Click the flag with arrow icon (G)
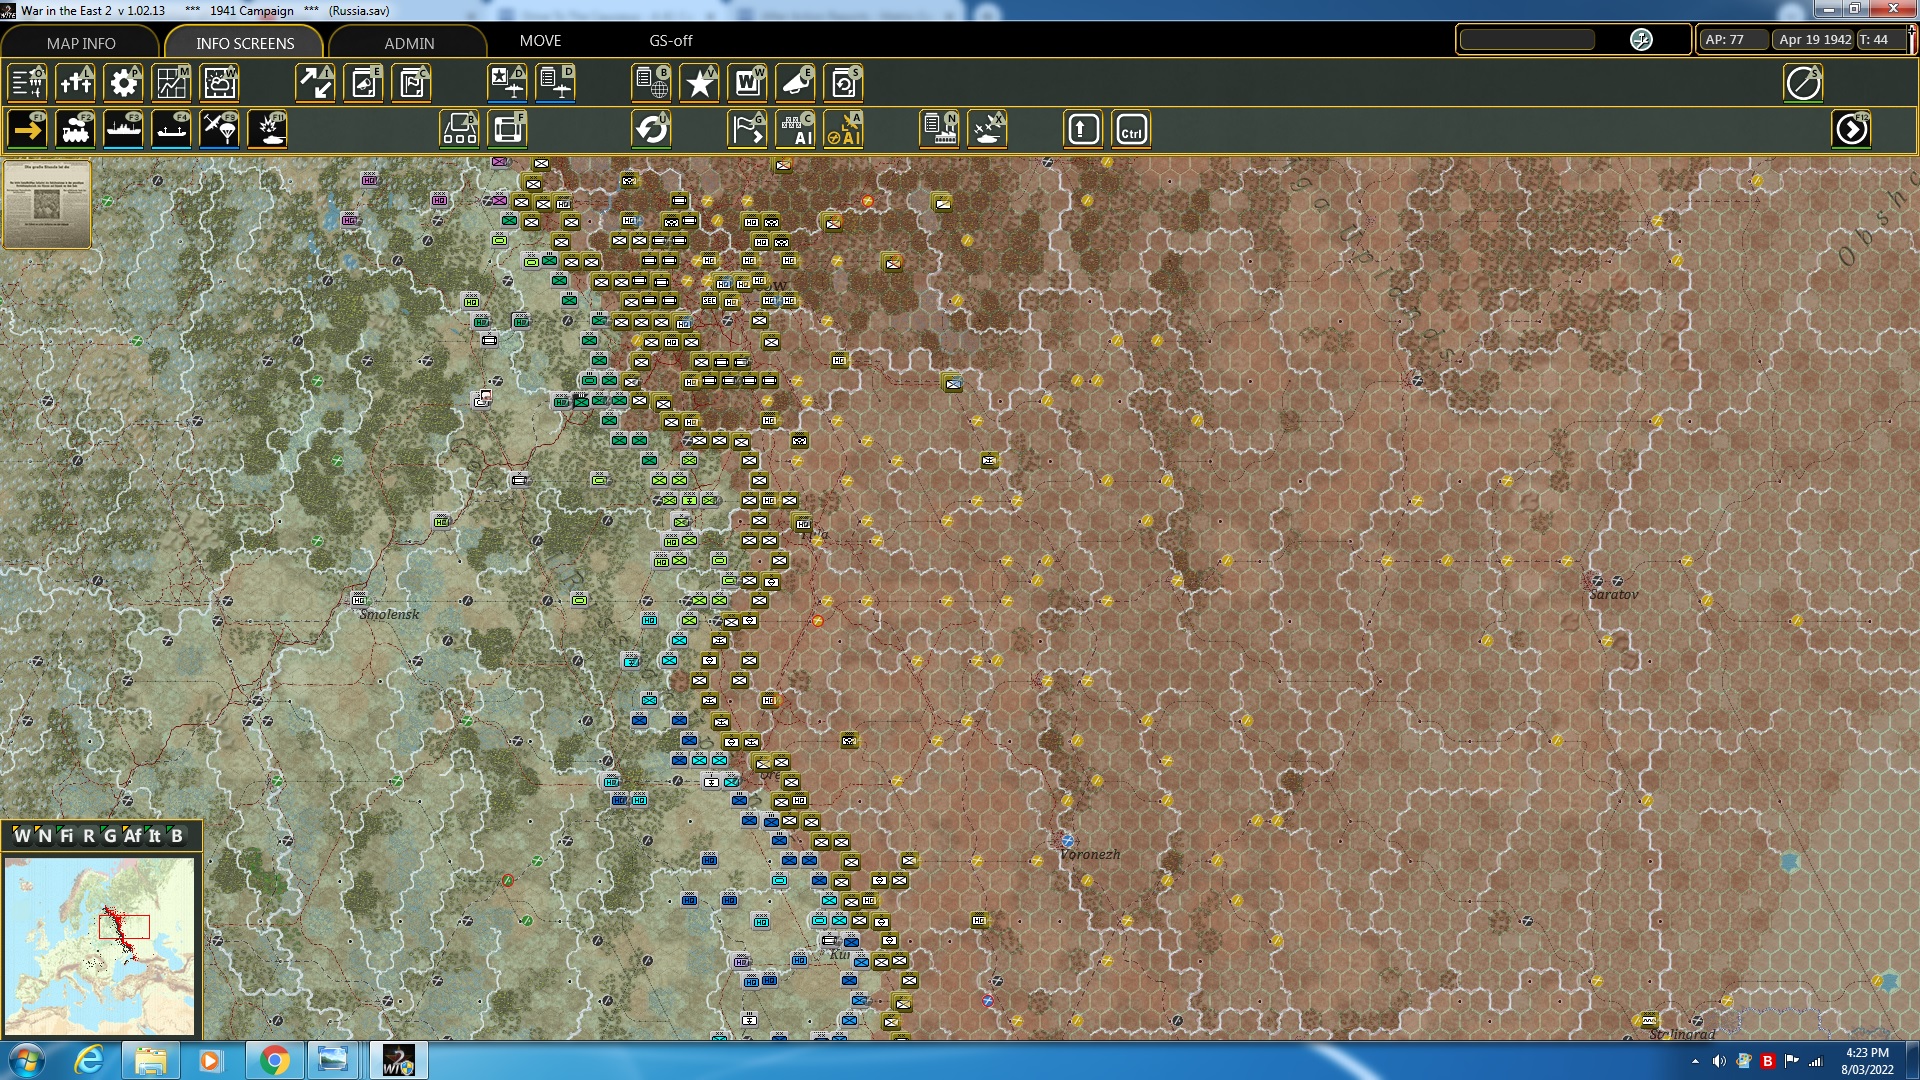The image size is (1920, 1080). point(747,130)
